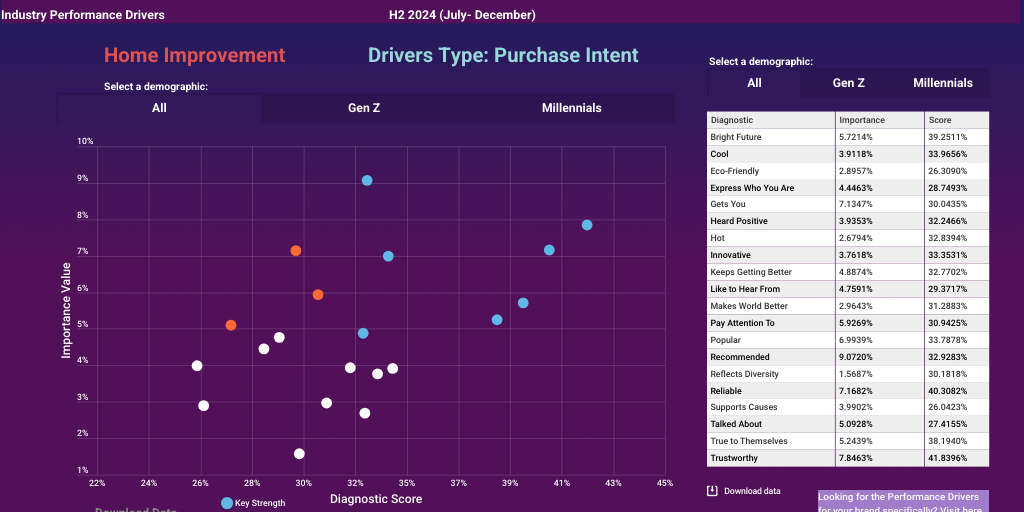
Task: Select the Millennials tab above the chart
Action: tap(571, 108)
